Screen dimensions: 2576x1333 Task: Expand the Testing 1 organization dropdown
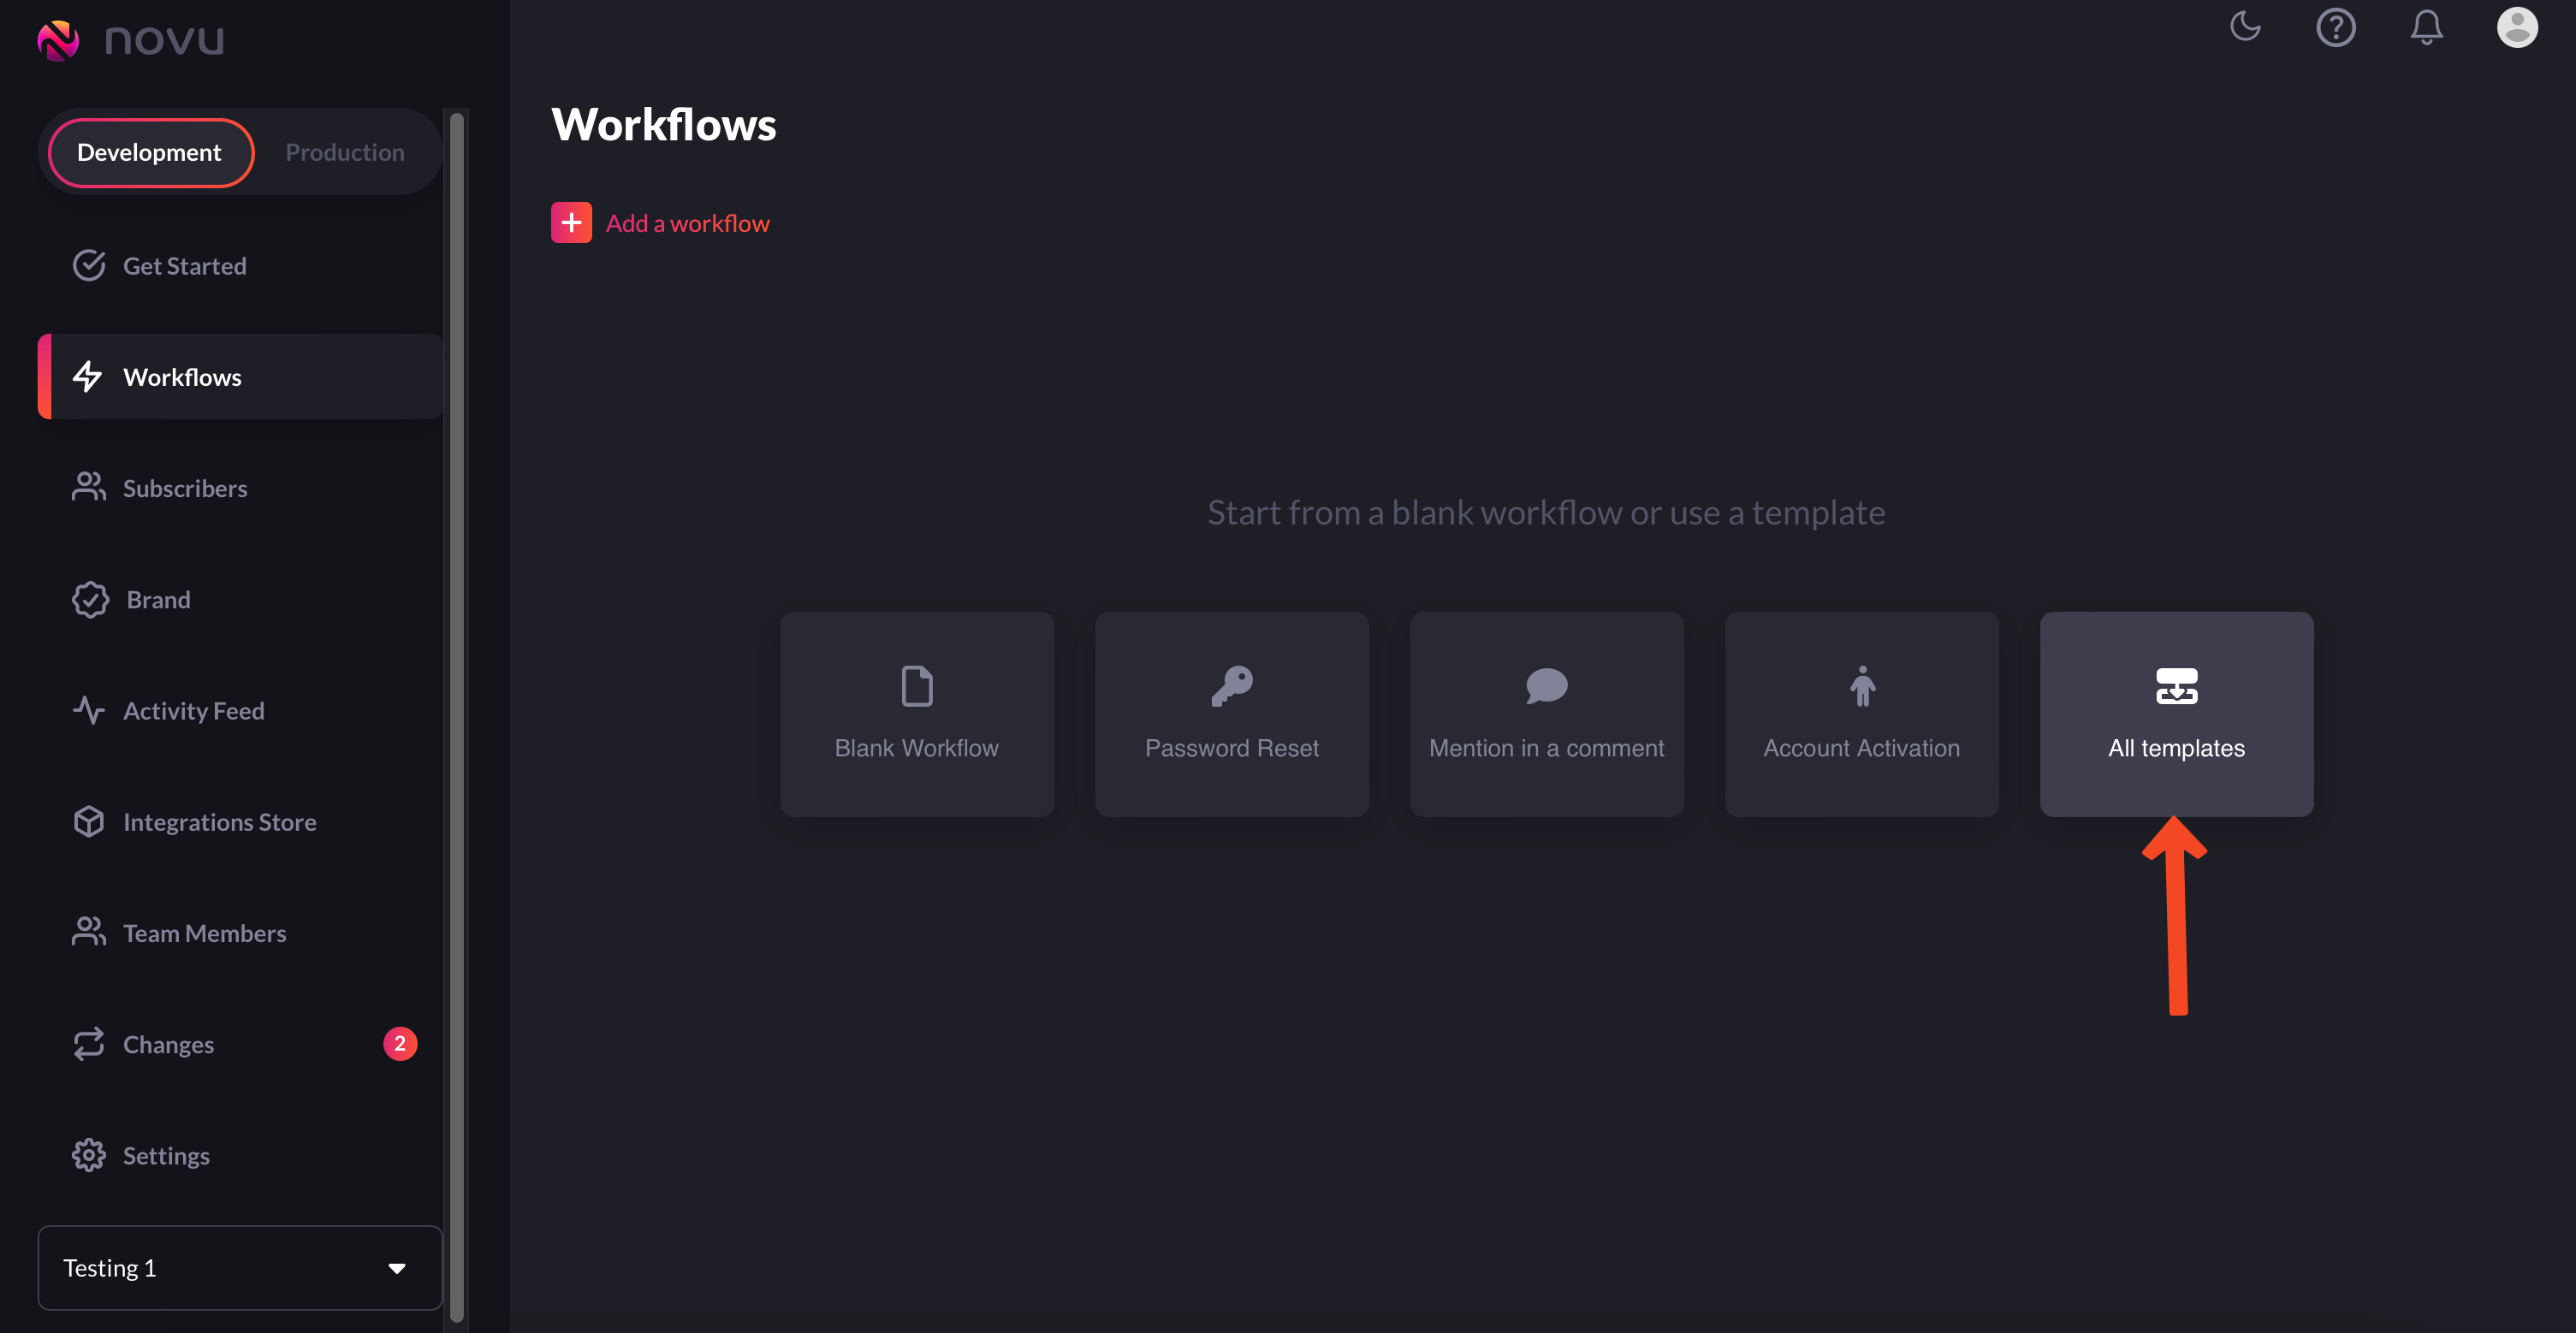240,1267
